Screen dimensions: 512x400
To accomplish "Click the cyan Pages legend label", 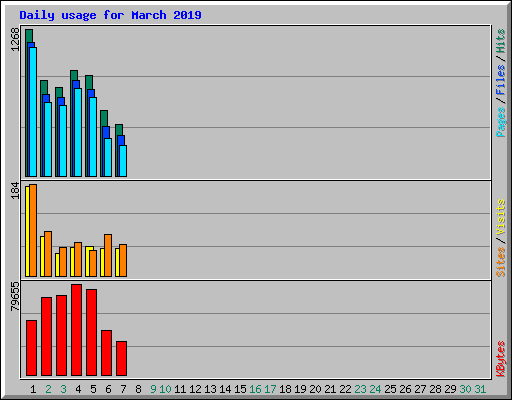I will [501, 122].
